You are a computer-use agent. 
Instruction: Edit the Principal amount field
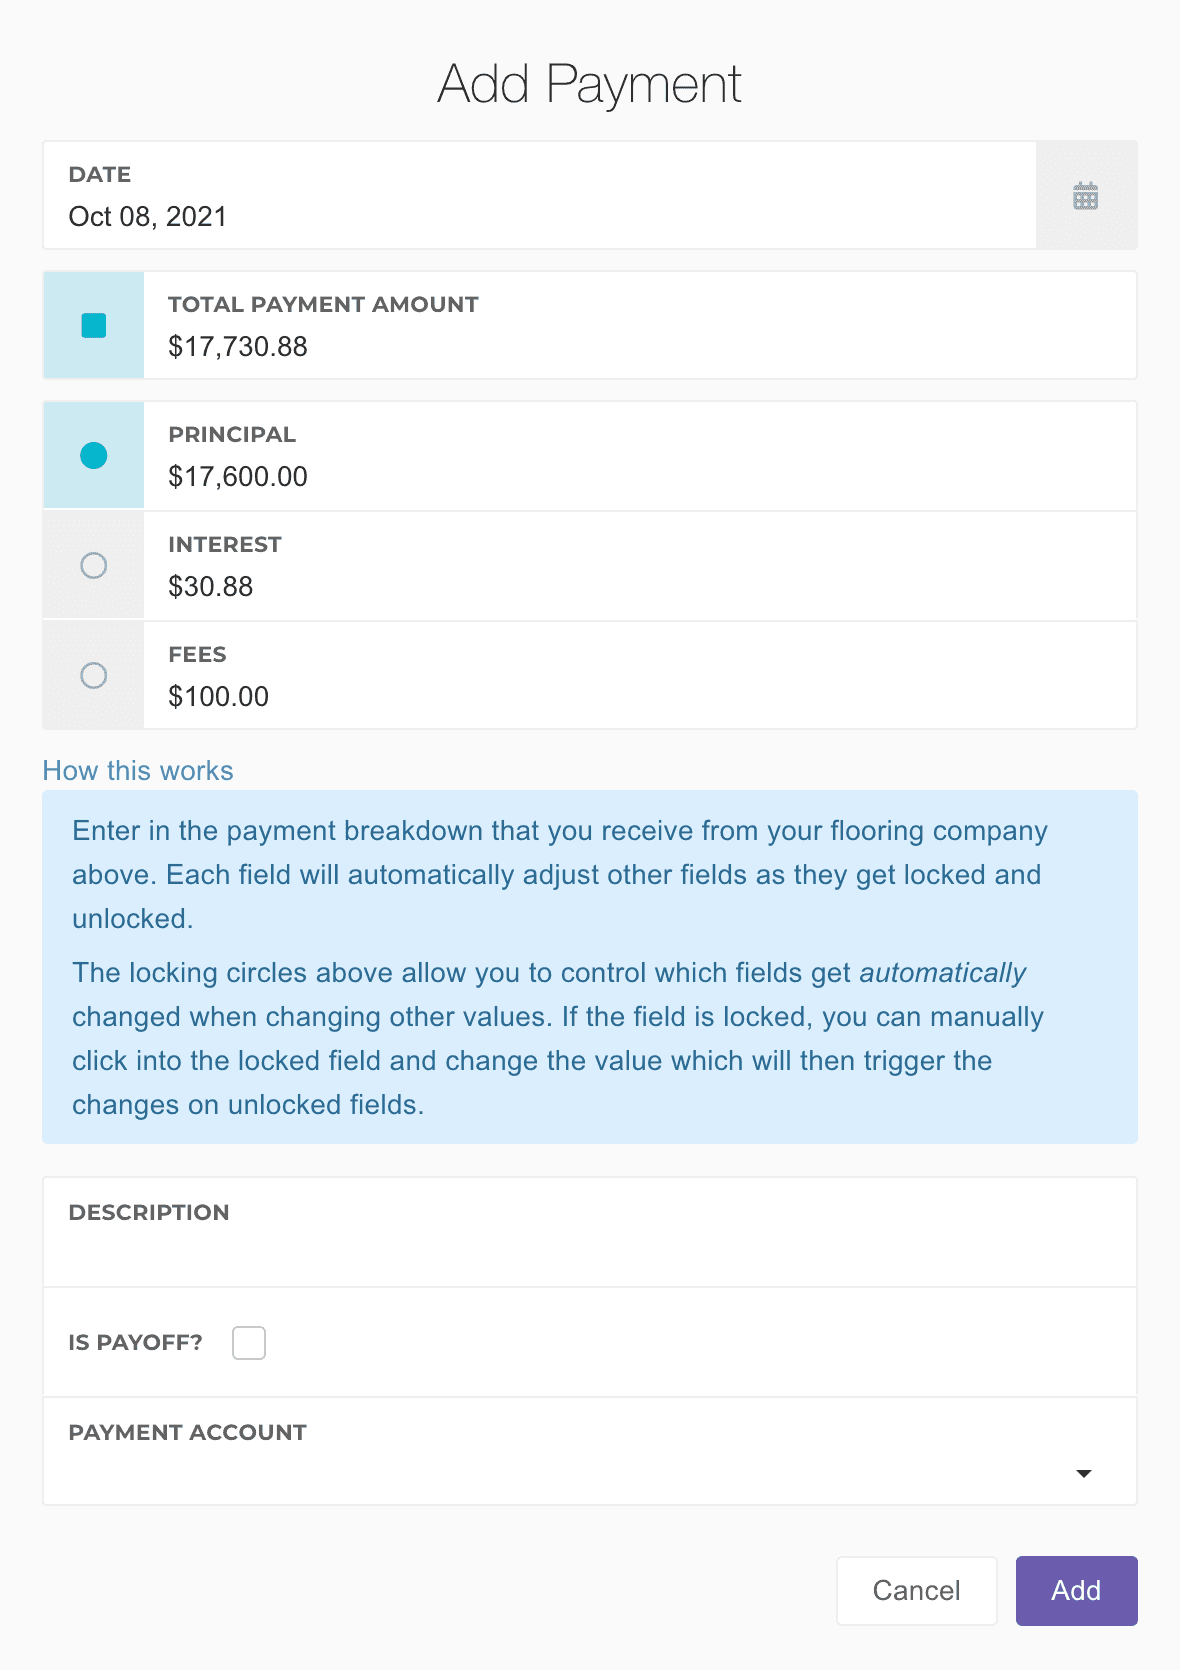click(640, 476)
